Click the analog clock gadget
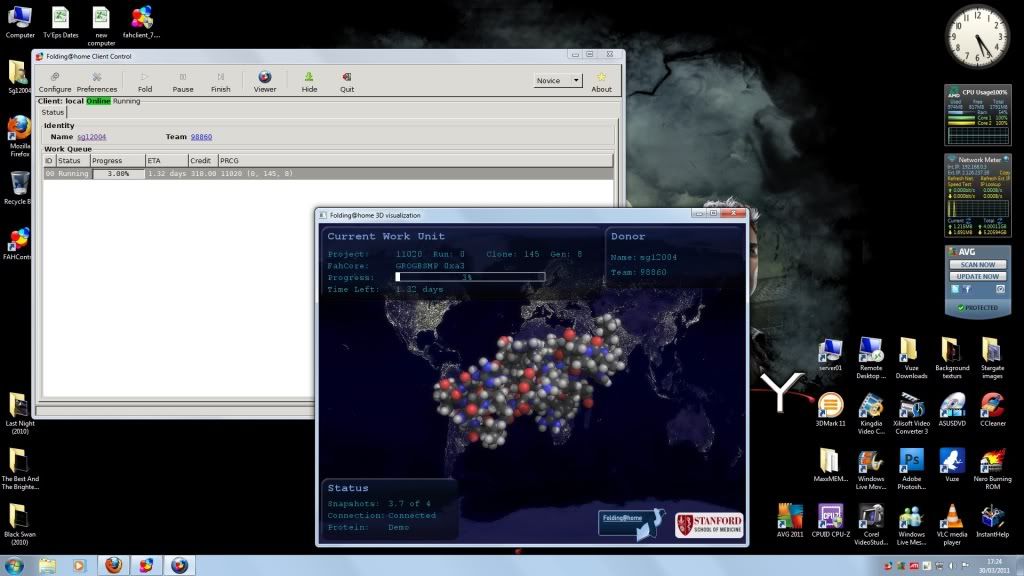 (978, 37)
